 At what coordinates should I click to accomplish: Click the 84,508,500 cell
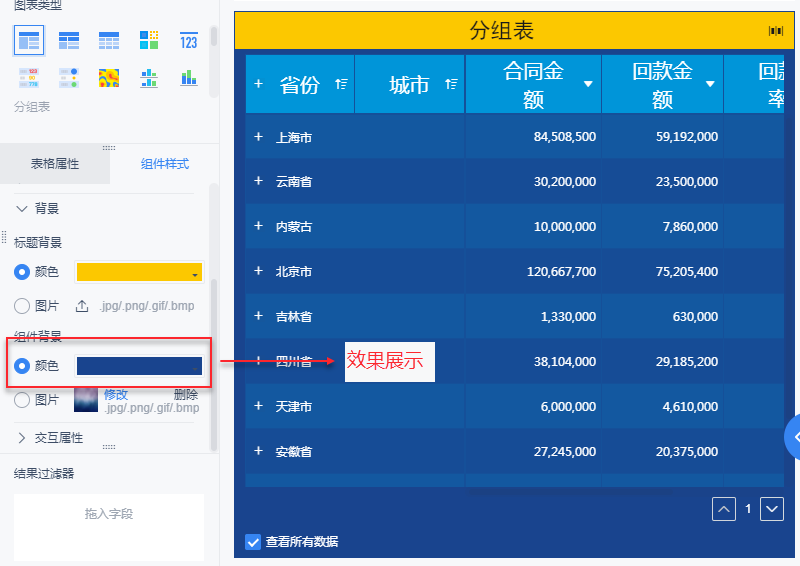[565, 137]
